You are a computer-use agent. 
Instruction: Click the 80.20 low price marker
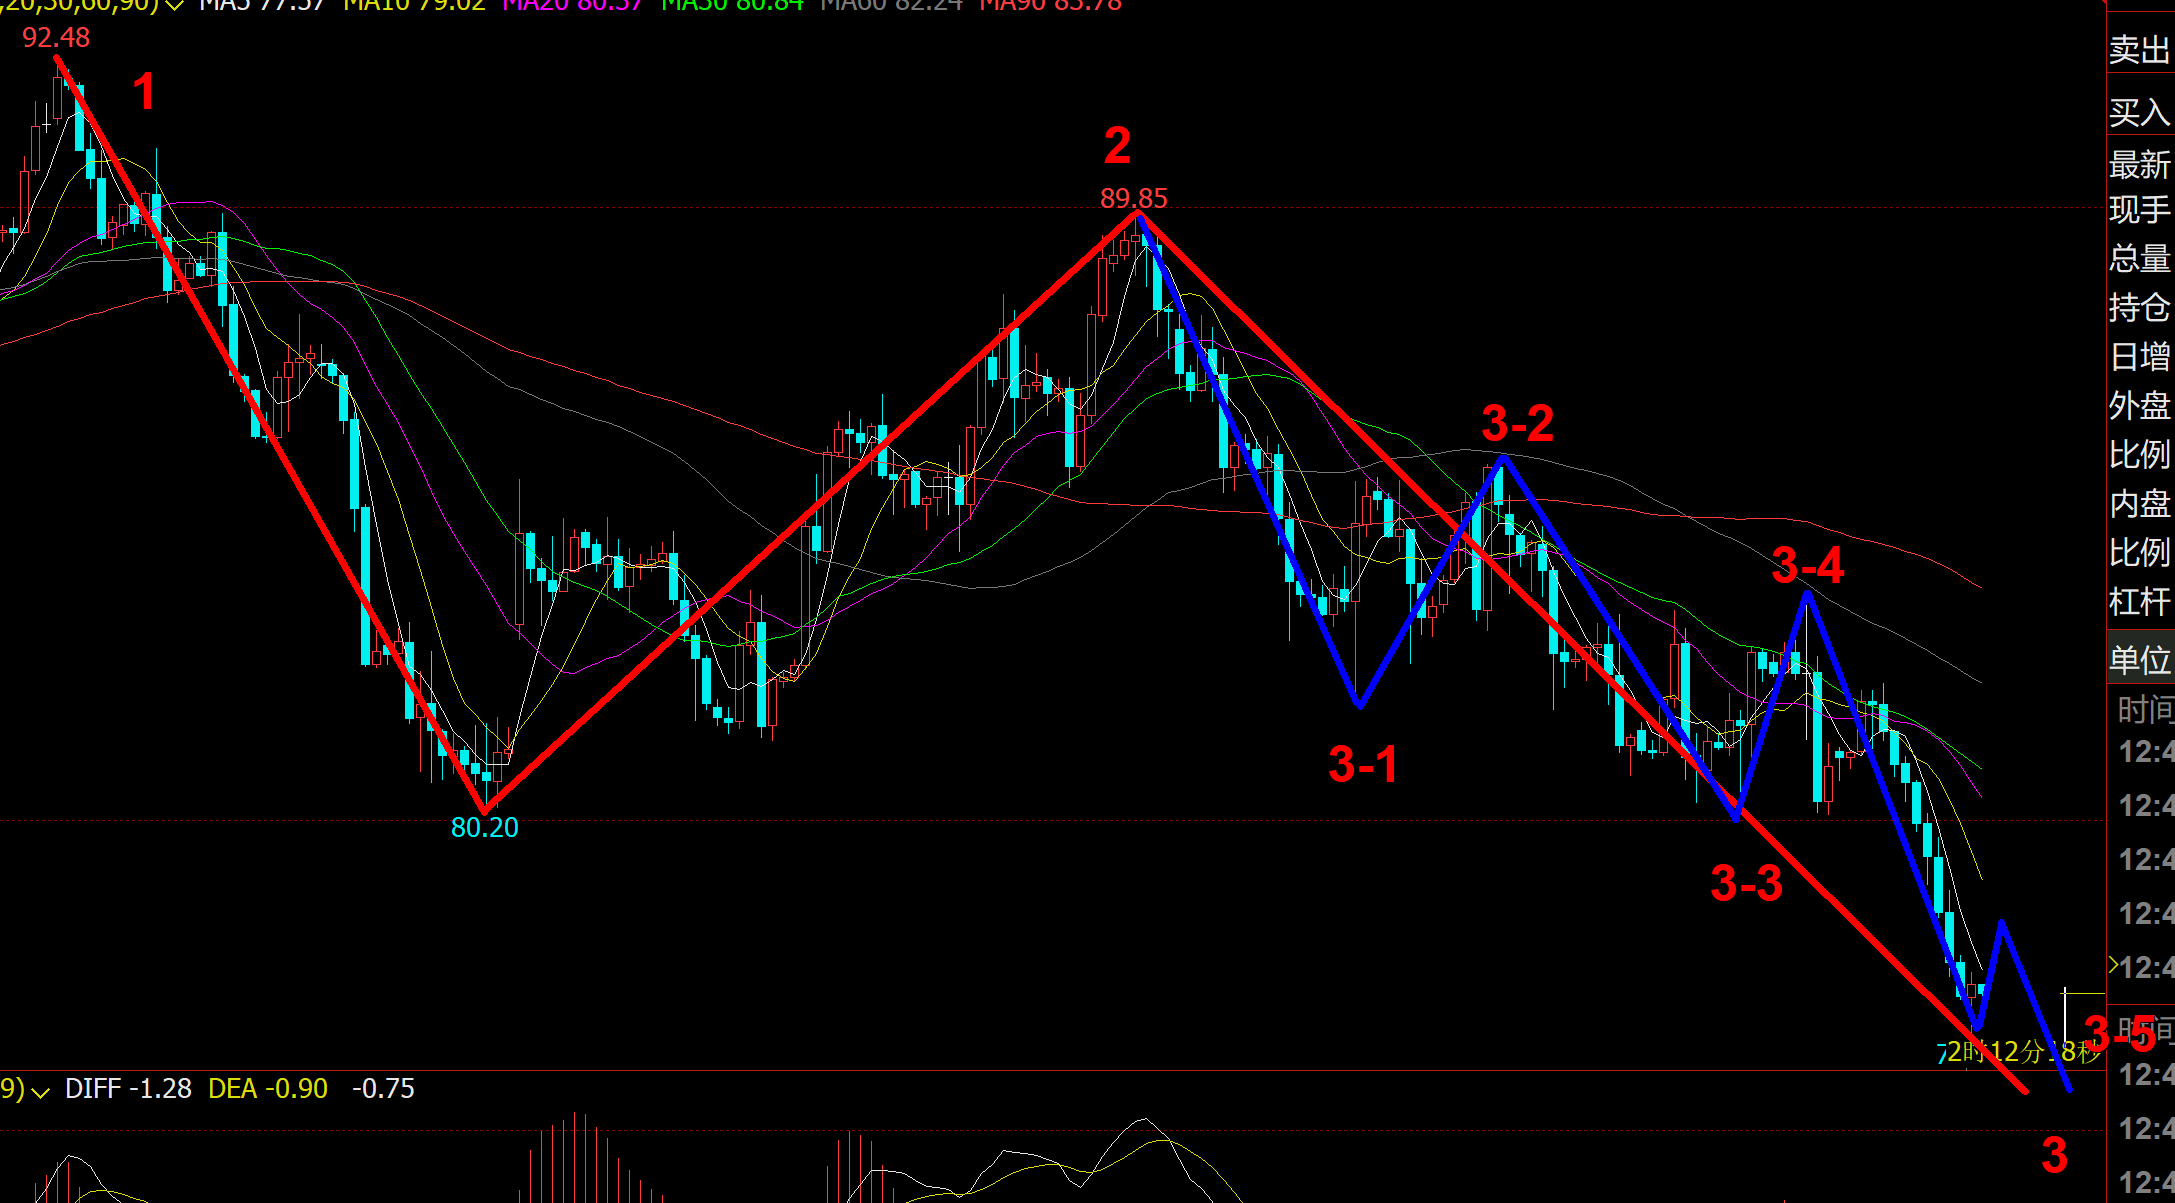(484, 828)
